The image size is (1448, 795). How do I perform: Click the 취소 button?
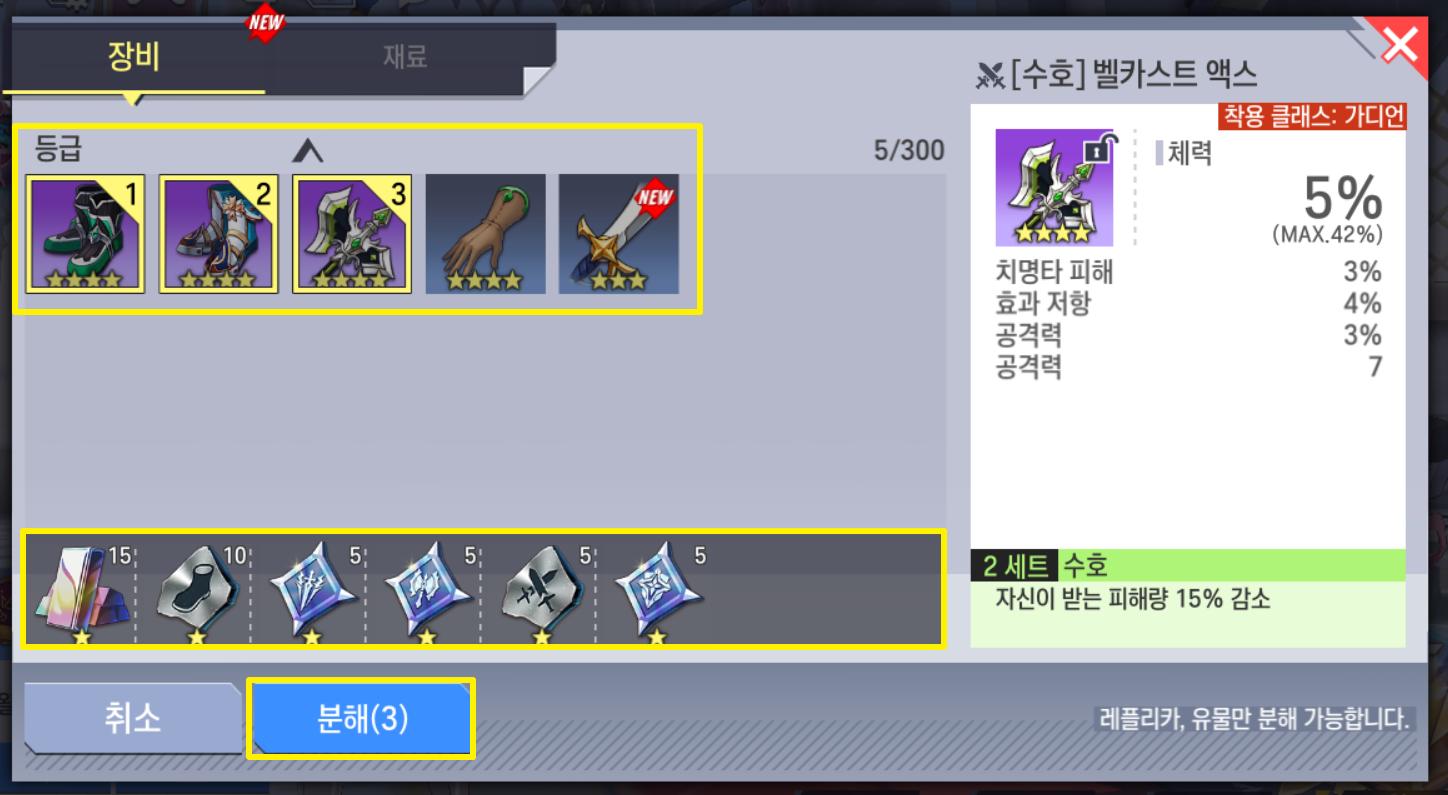133,718
